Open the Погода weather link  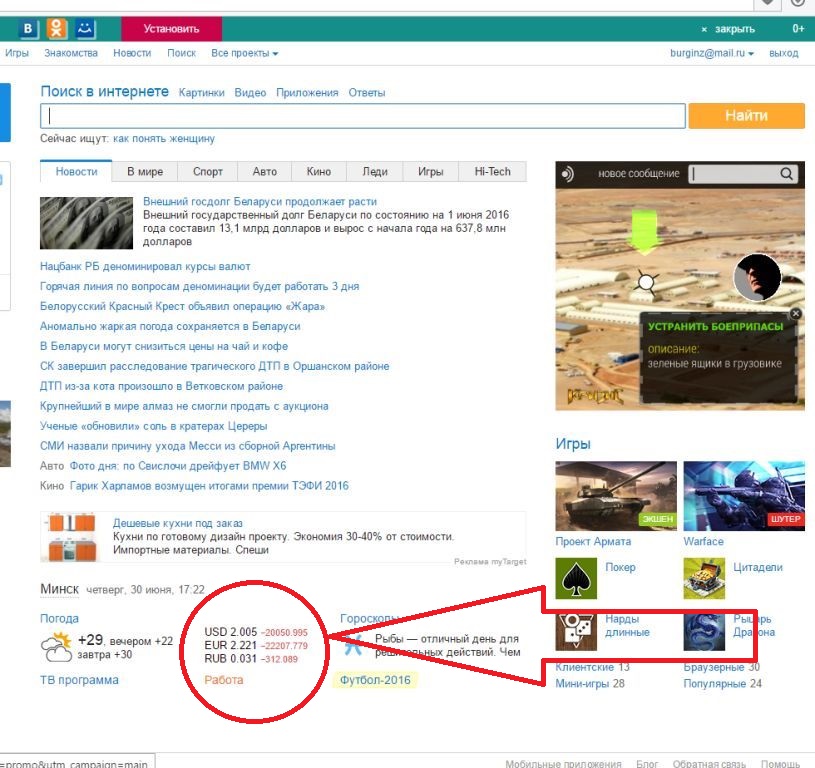(x=59, y=618)
